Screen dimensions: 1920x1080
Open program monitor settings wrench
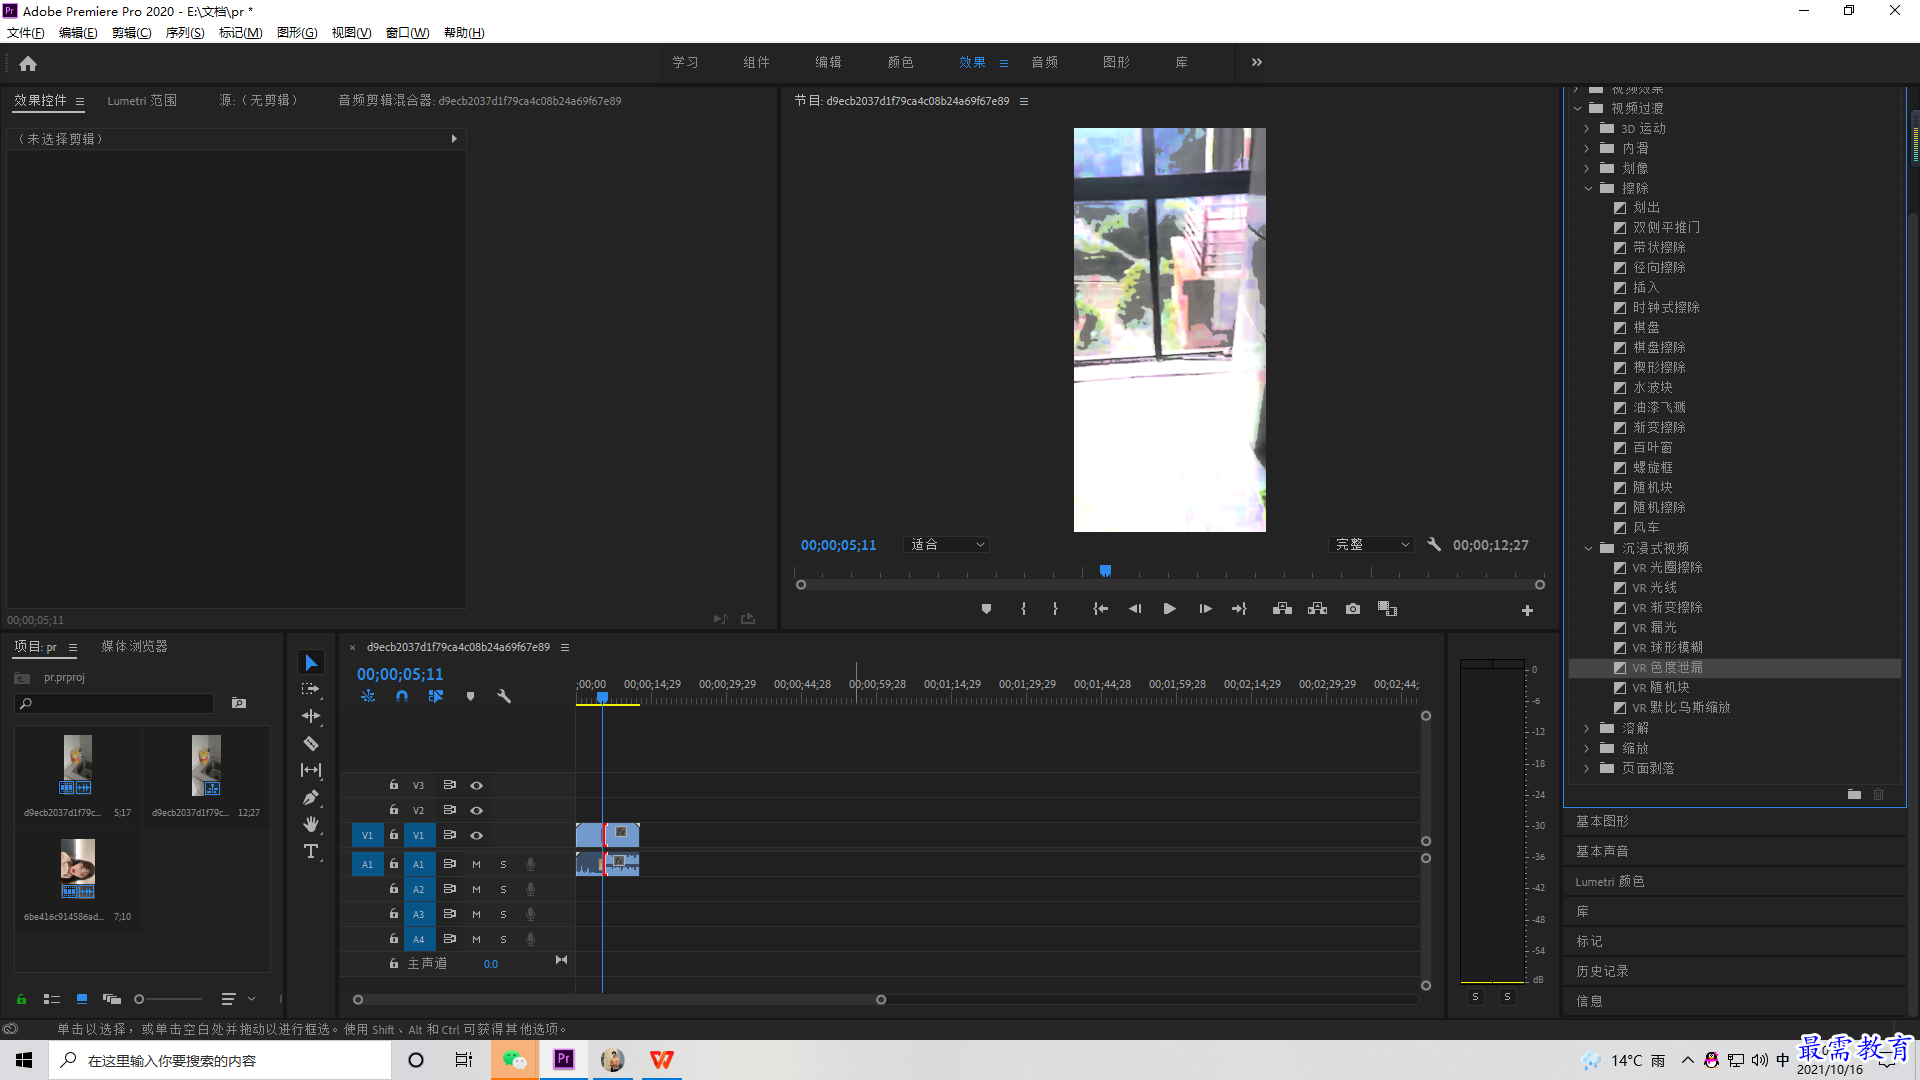click(1434, 545)
